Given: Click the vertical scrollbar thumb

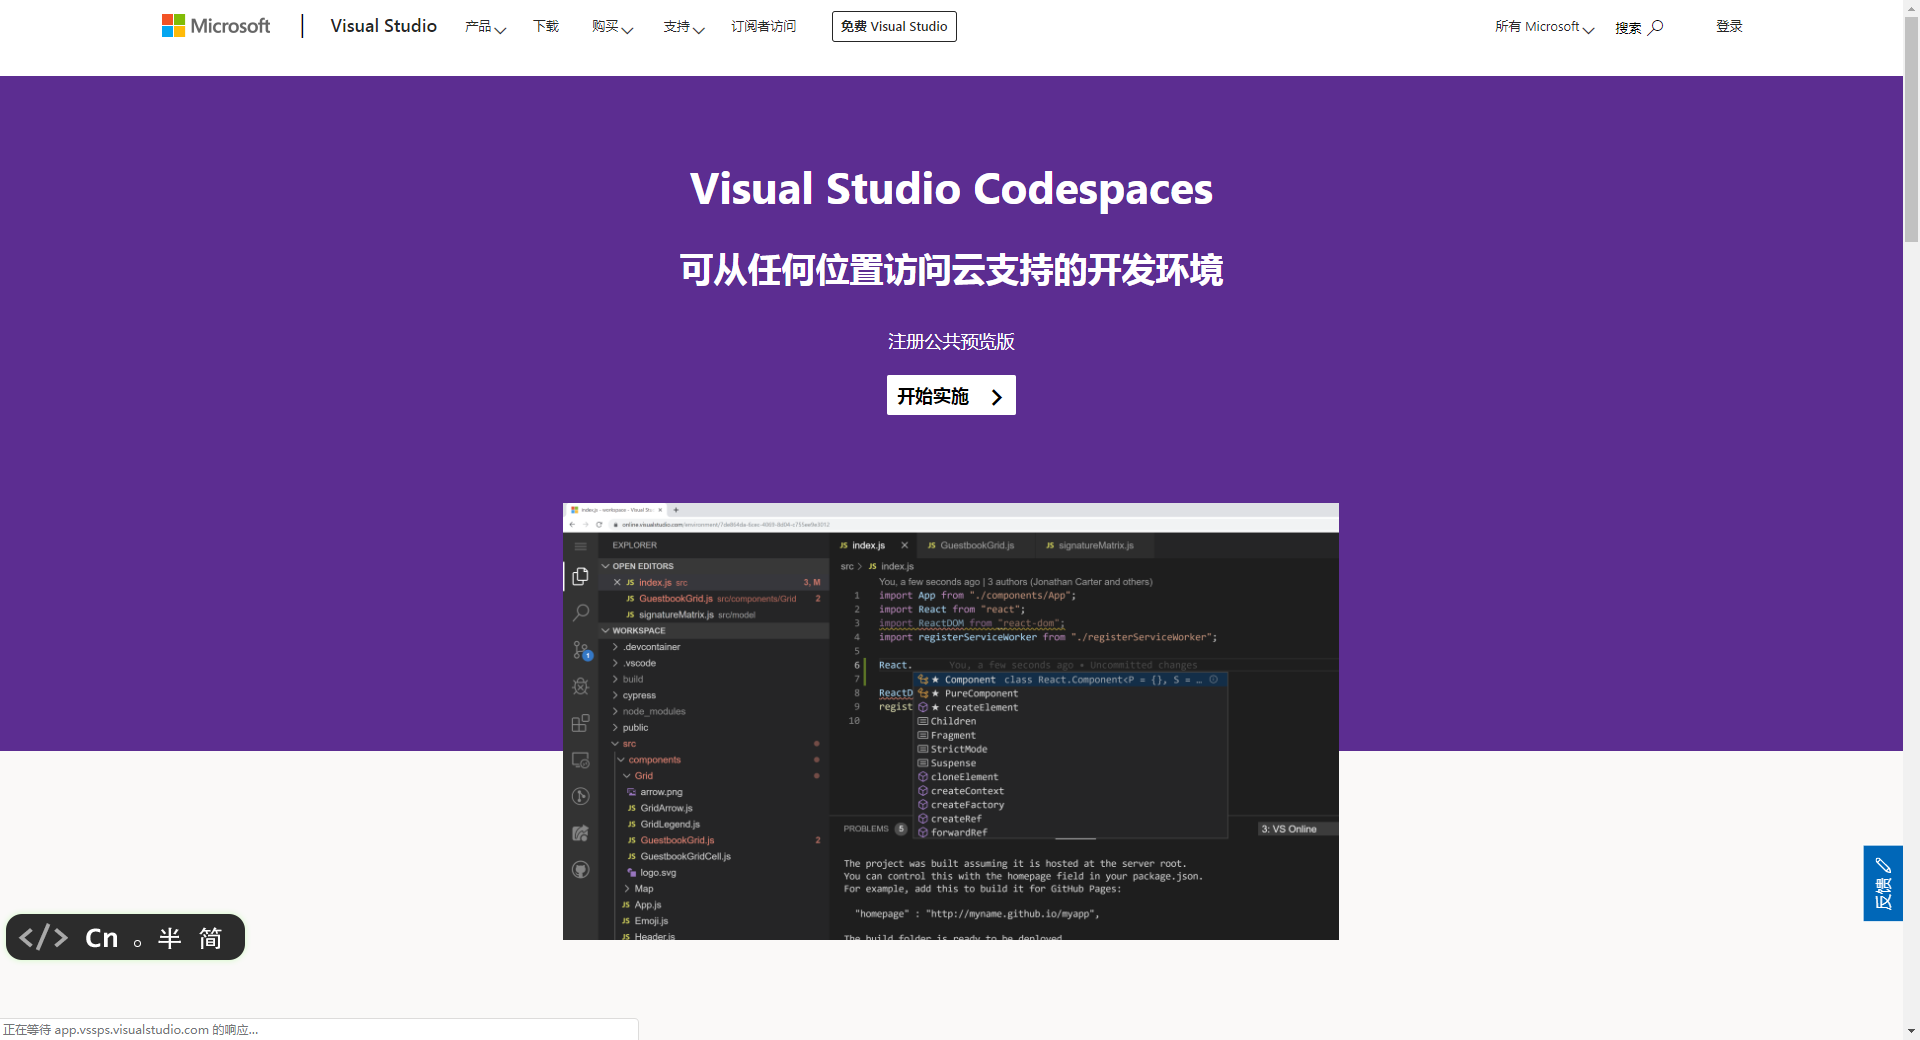Looking at the screenshot, I should pos(1911,130).
